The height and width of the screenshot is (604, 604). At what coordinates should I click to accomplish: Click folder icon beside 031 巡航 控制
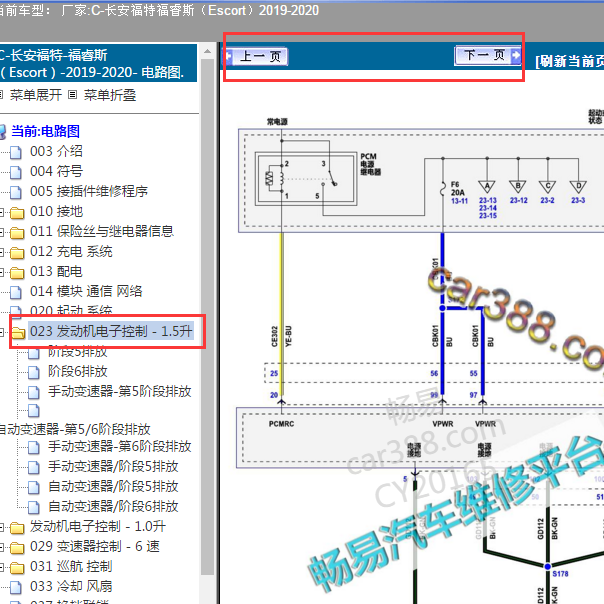[x=17, y=568]
